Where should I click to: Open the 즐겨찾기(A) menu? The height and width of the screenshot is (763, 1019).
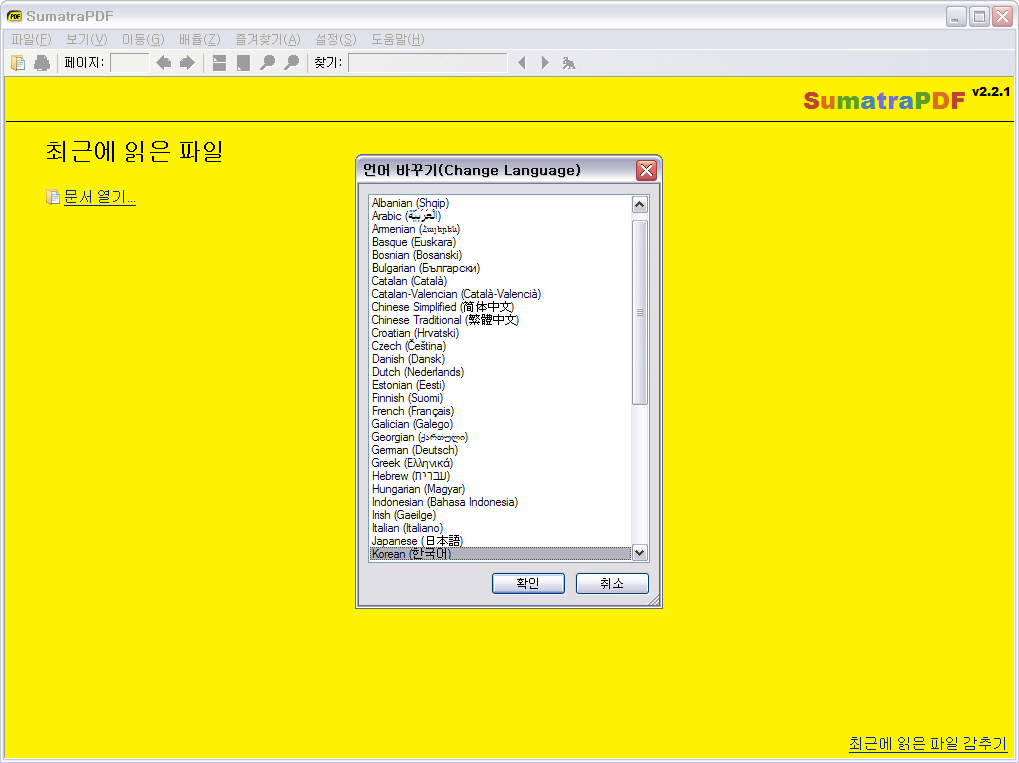coord(268,40)
